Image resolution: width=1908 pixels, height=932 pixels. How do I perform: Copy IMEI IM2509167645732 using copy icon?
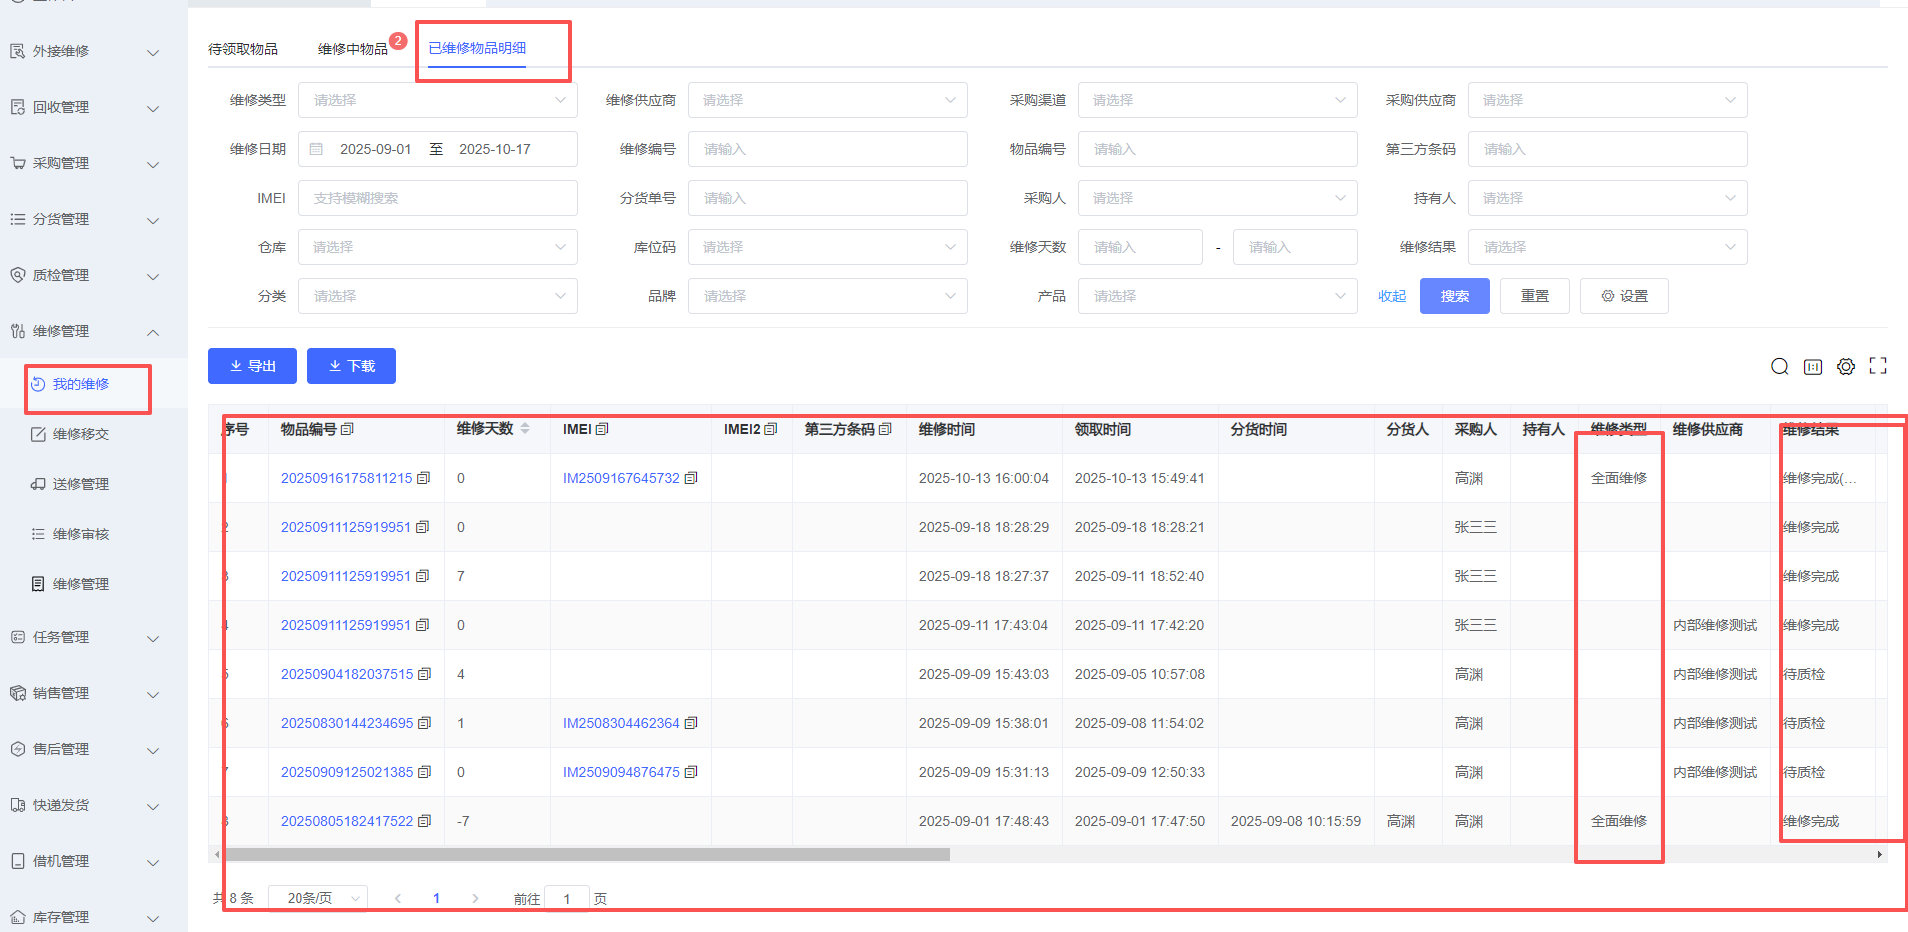(x=691, y=478)
